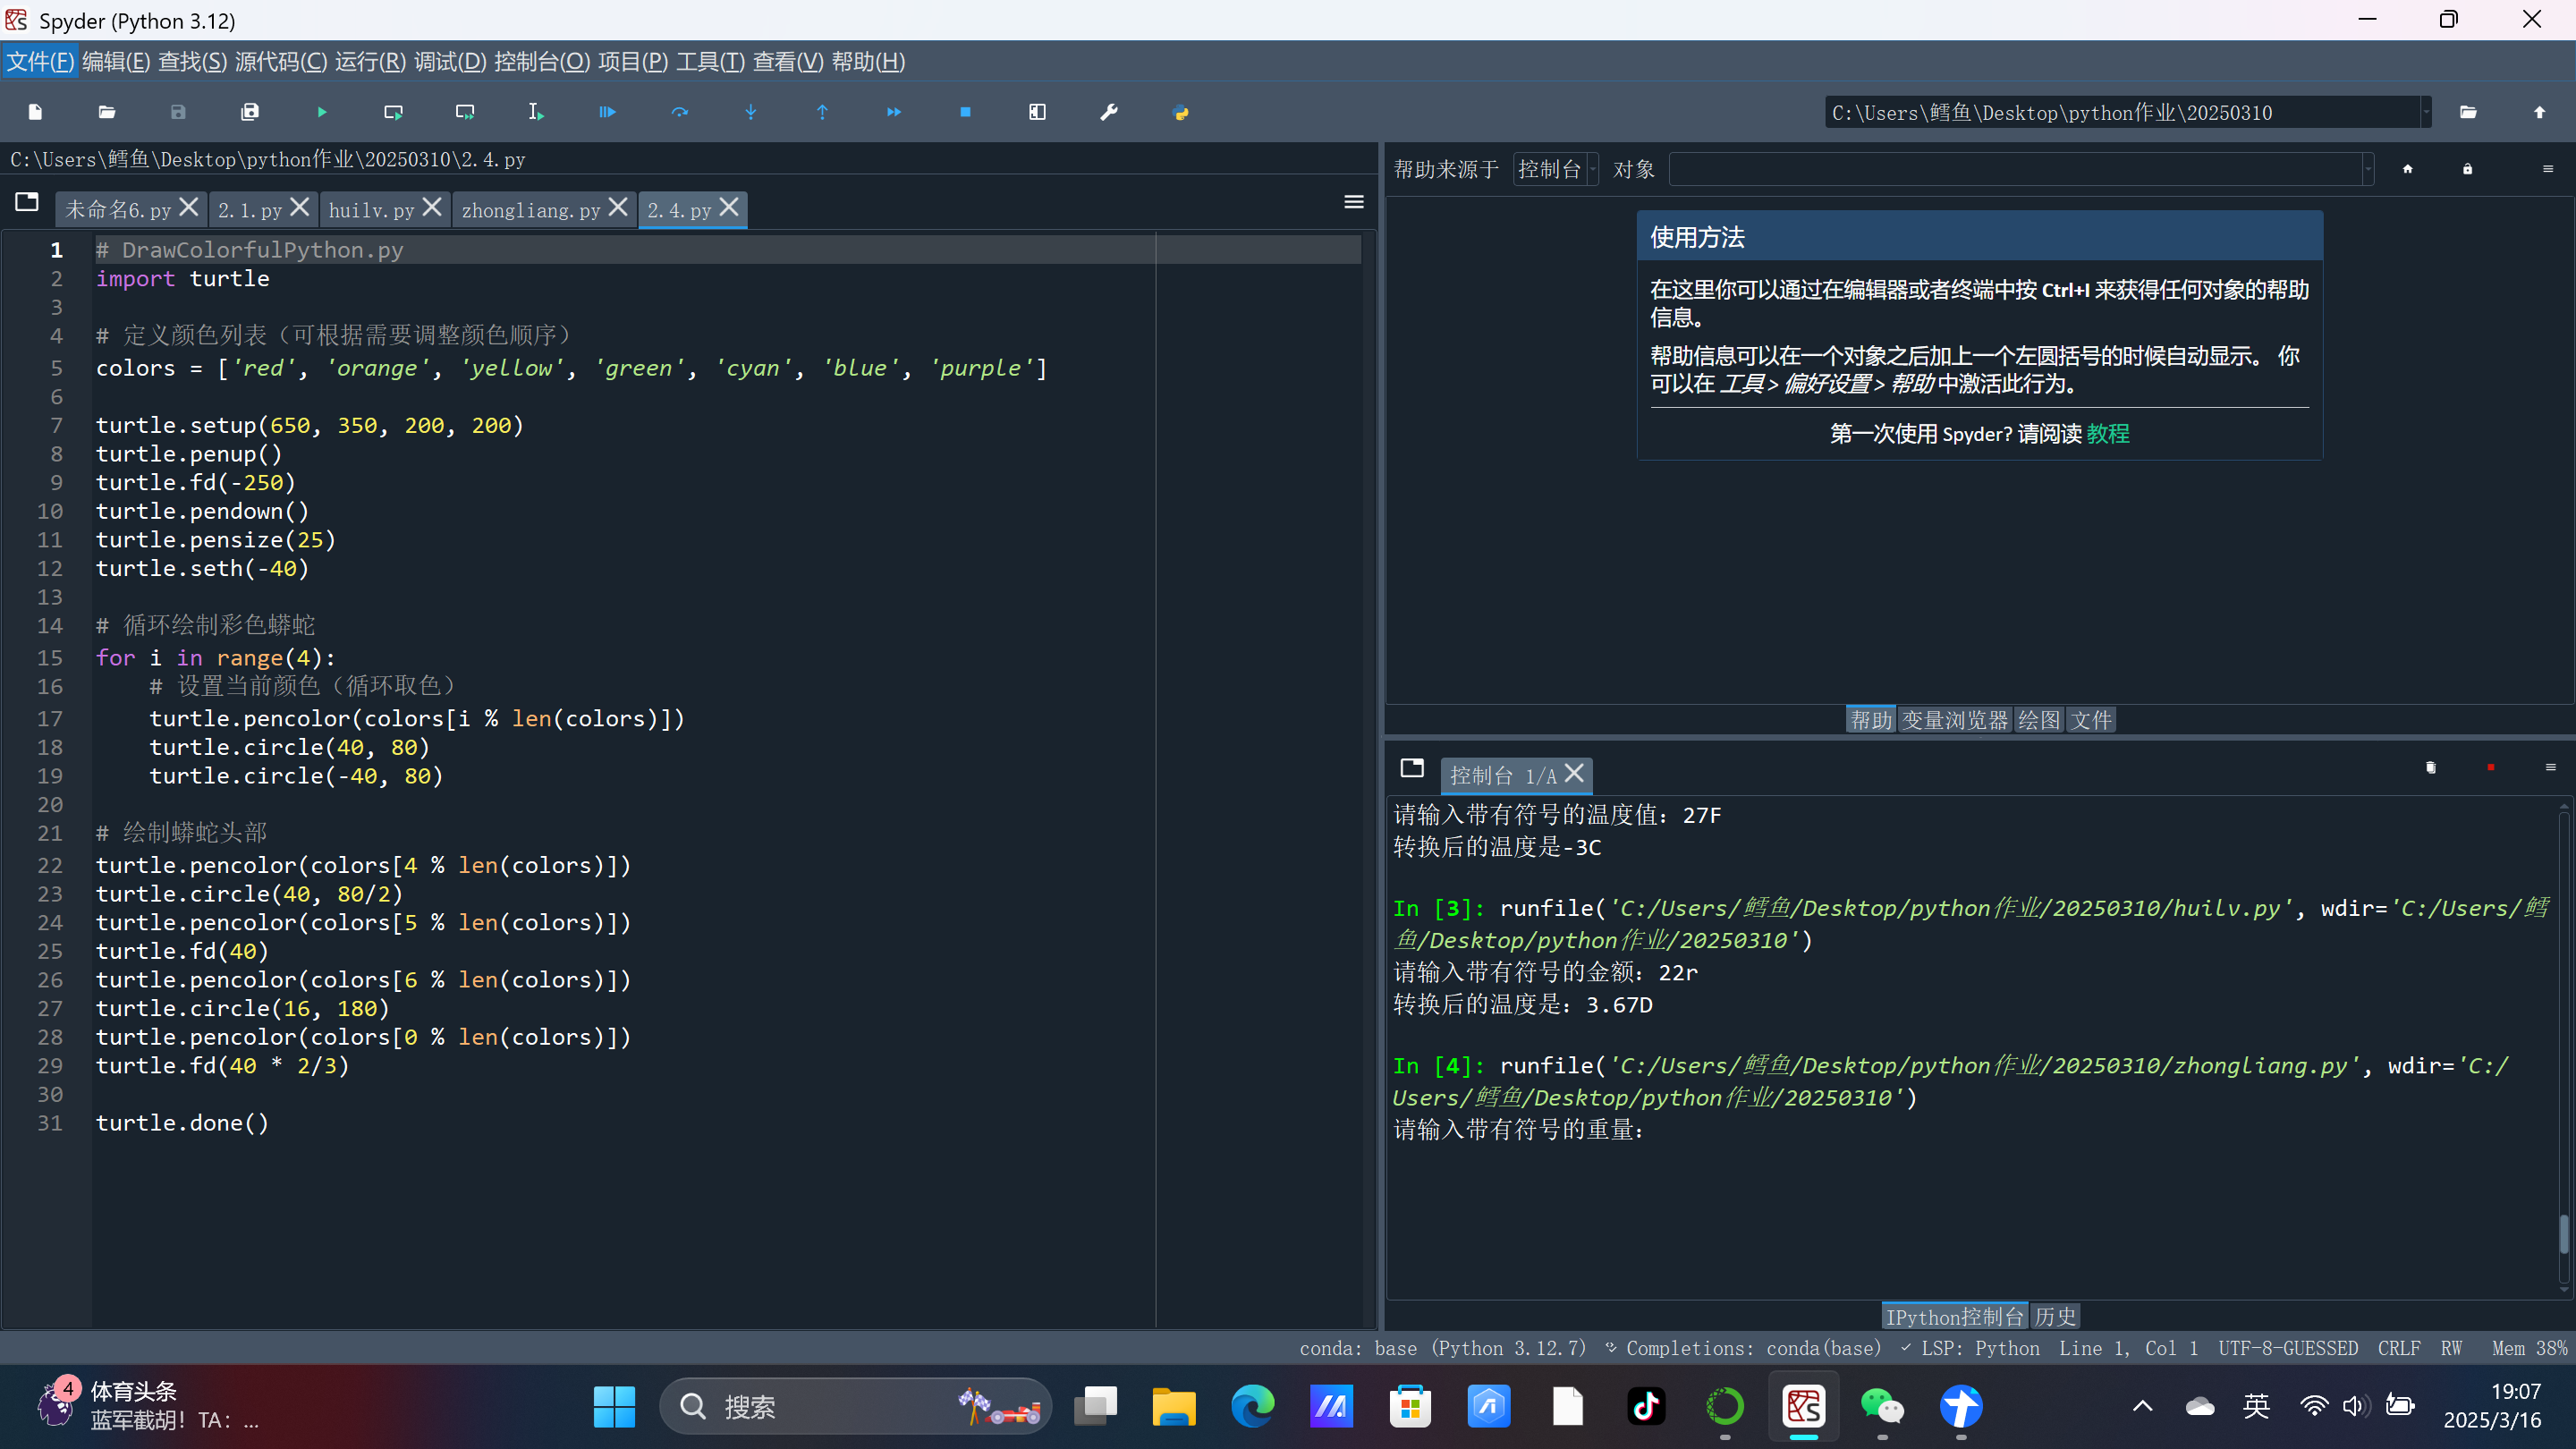Click the Browse working directory folder icon
The height and width of the screenshot is (1449, 2576).
[x=2468, y=112]
